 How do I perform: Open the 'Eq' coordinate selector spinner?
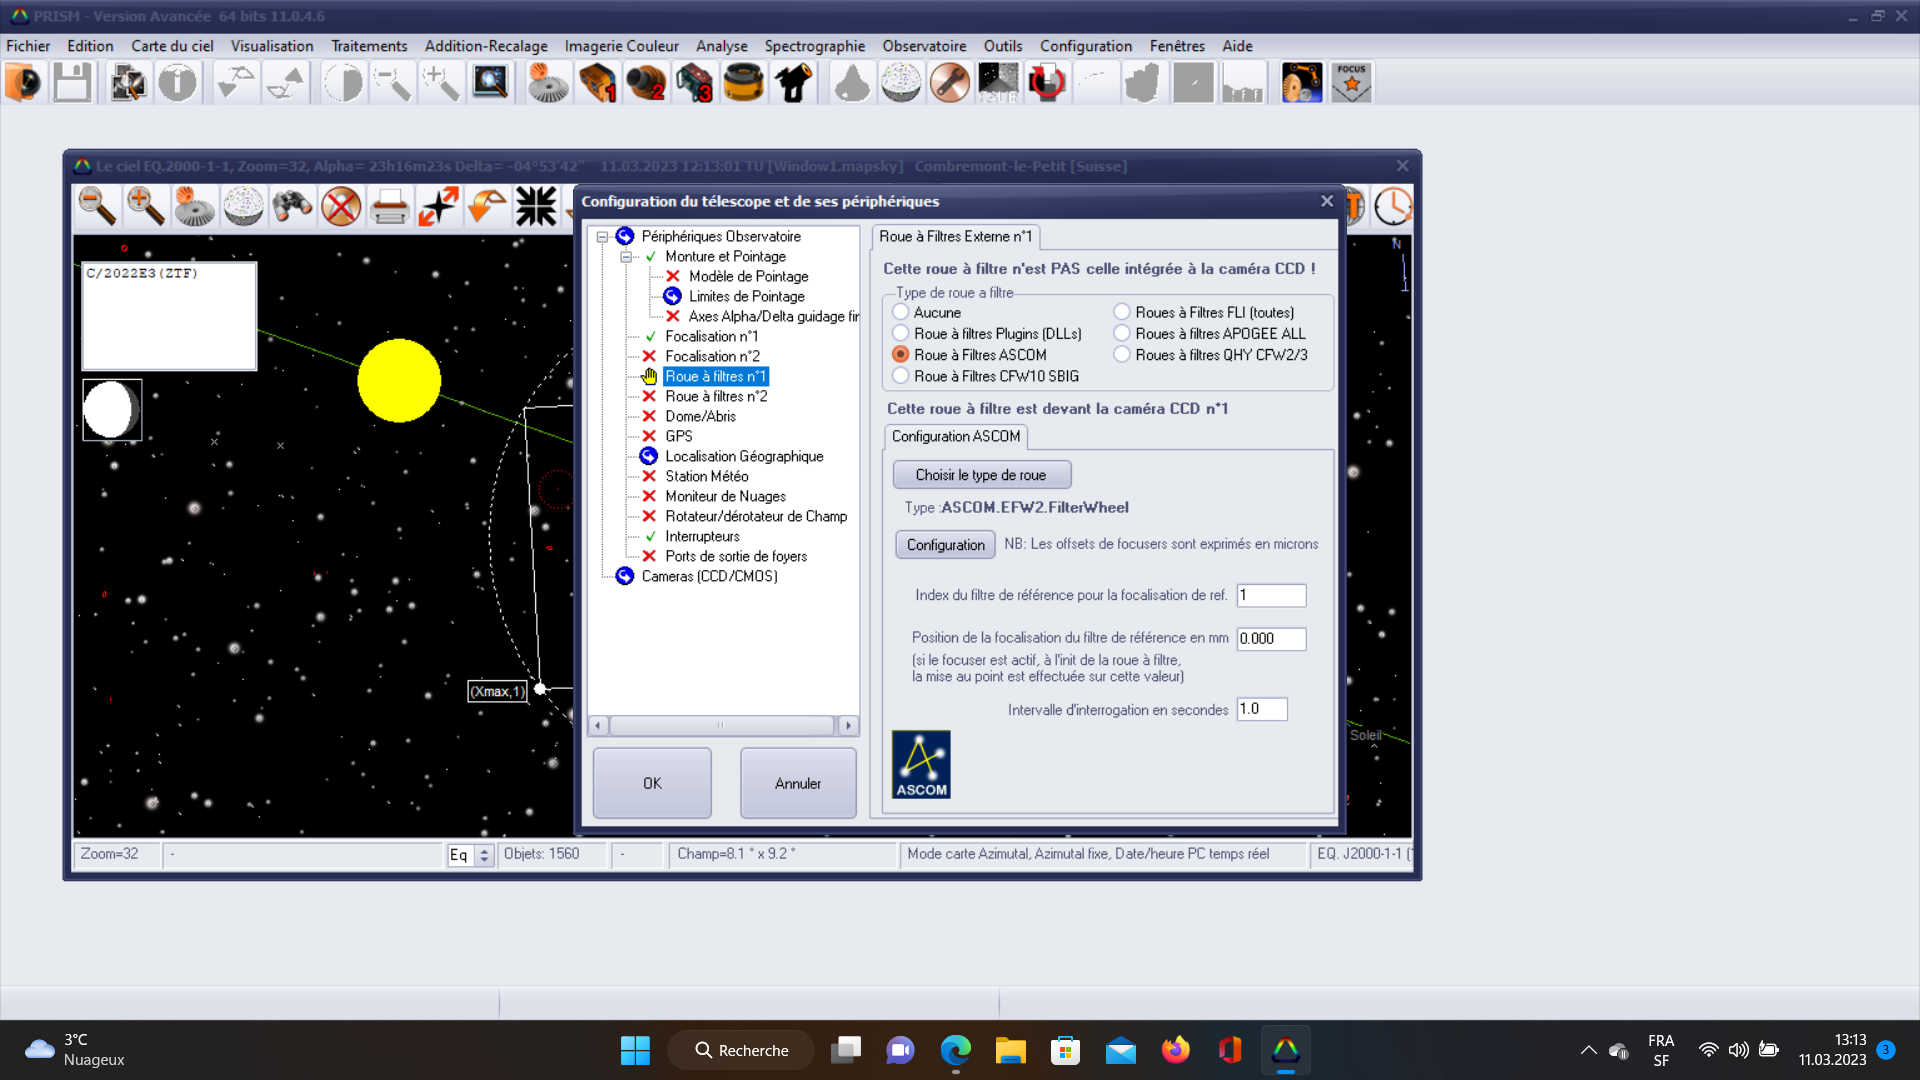click(x=484, y=855)
